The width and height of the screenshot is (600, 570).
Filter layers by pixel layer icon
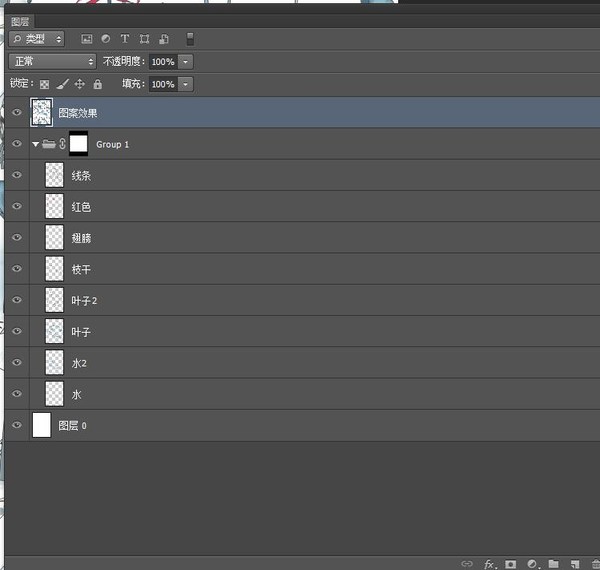click(x=87, y=39)
